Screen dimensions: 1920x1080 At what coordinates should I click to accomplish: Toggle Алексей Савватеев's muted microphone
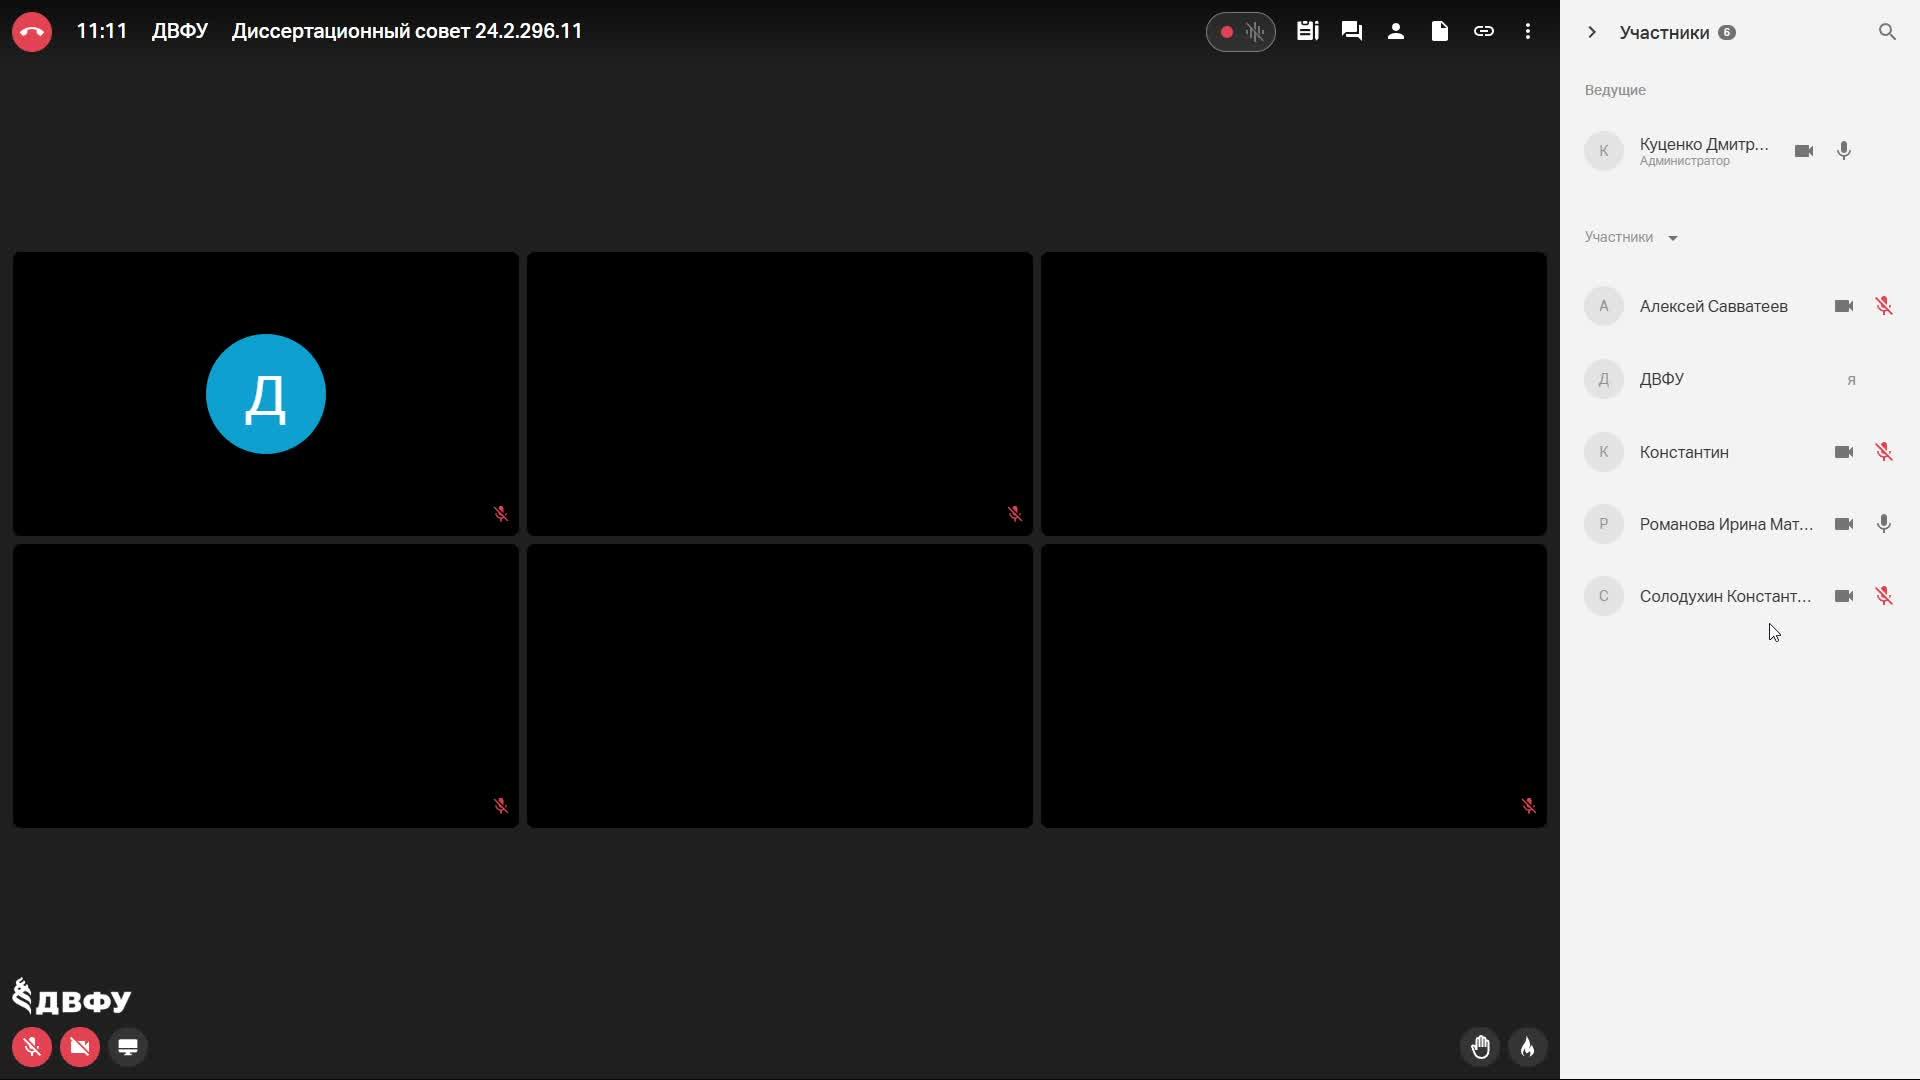coord(1884,306)
